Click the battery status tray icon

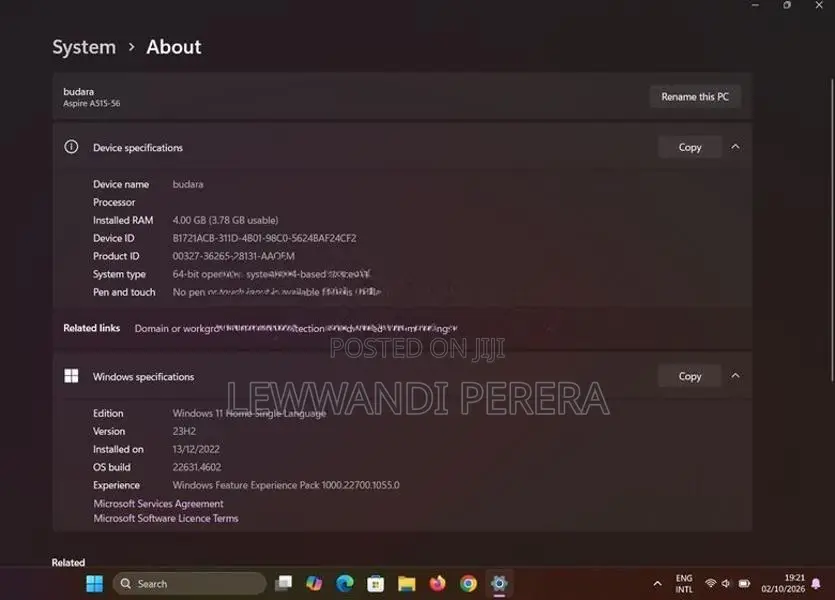tap(744, 583)
